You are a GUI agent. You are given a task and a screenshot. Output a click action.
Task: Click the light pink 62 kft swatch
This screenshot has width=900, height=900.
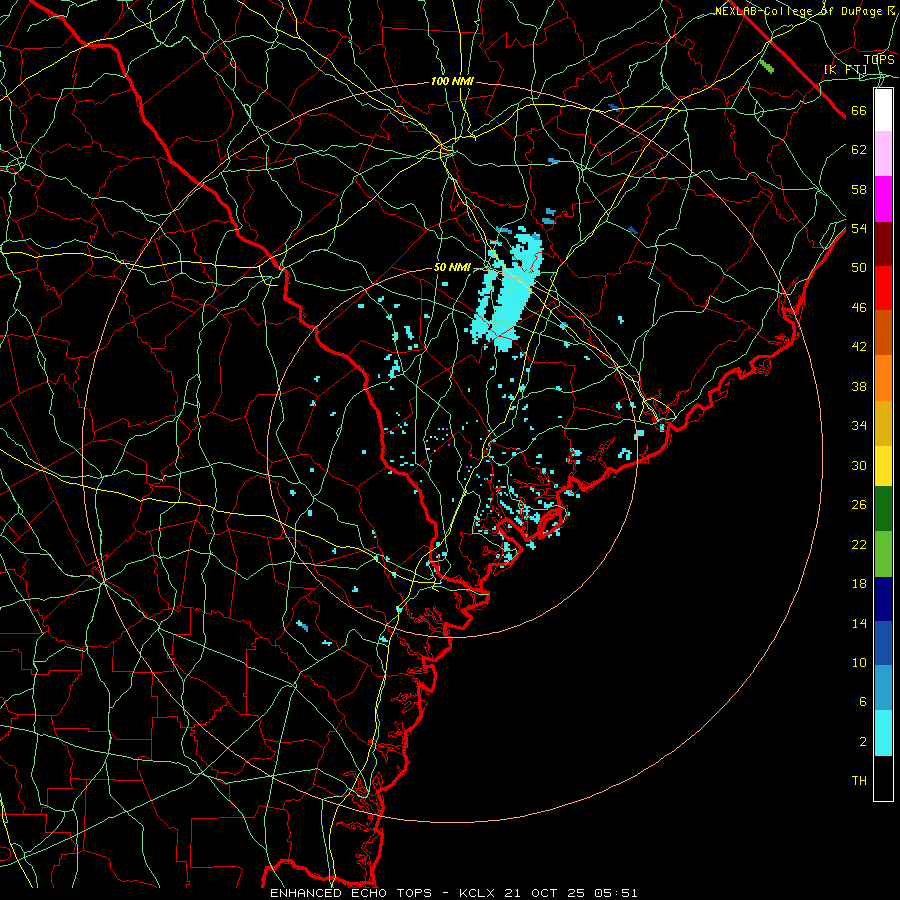(883, 154)
